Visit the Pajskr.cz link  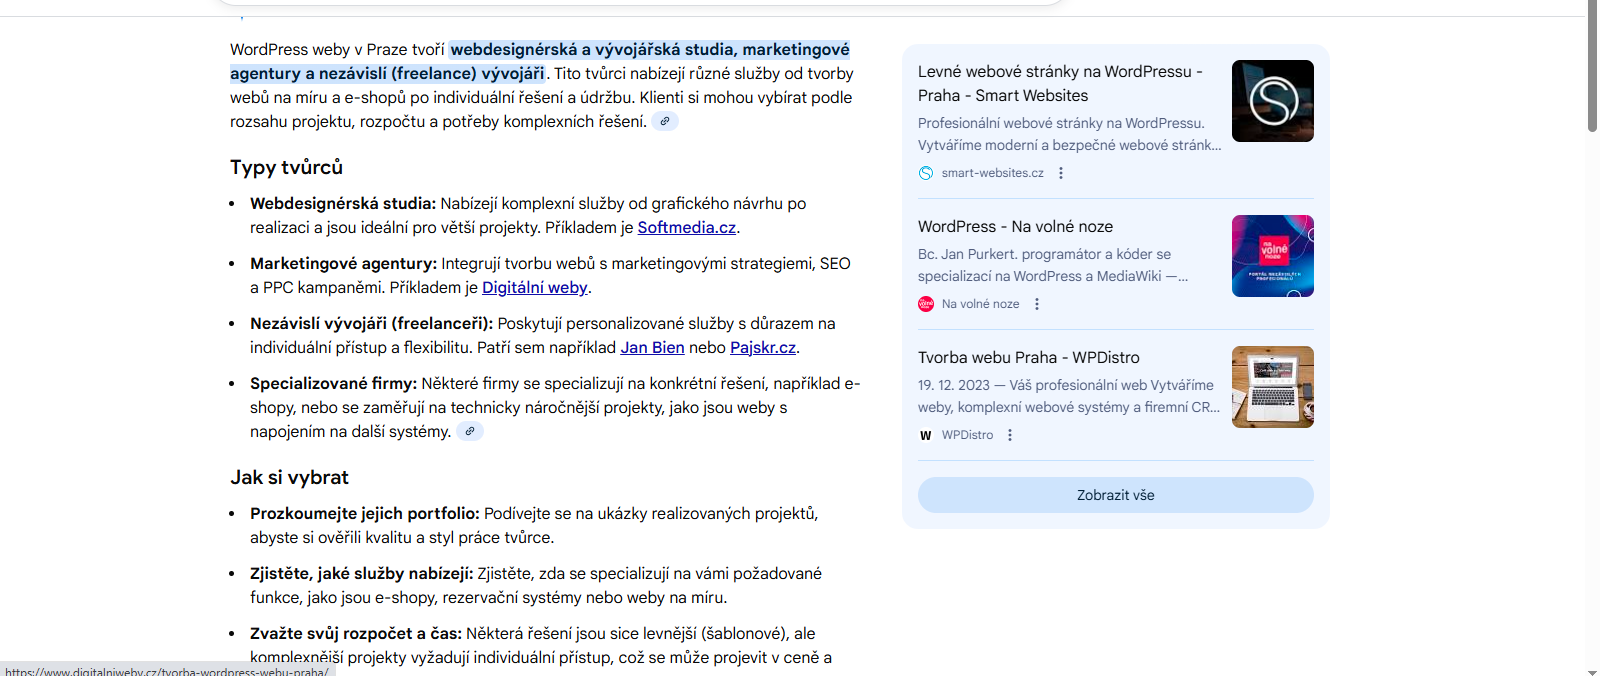tap(763, 347)
